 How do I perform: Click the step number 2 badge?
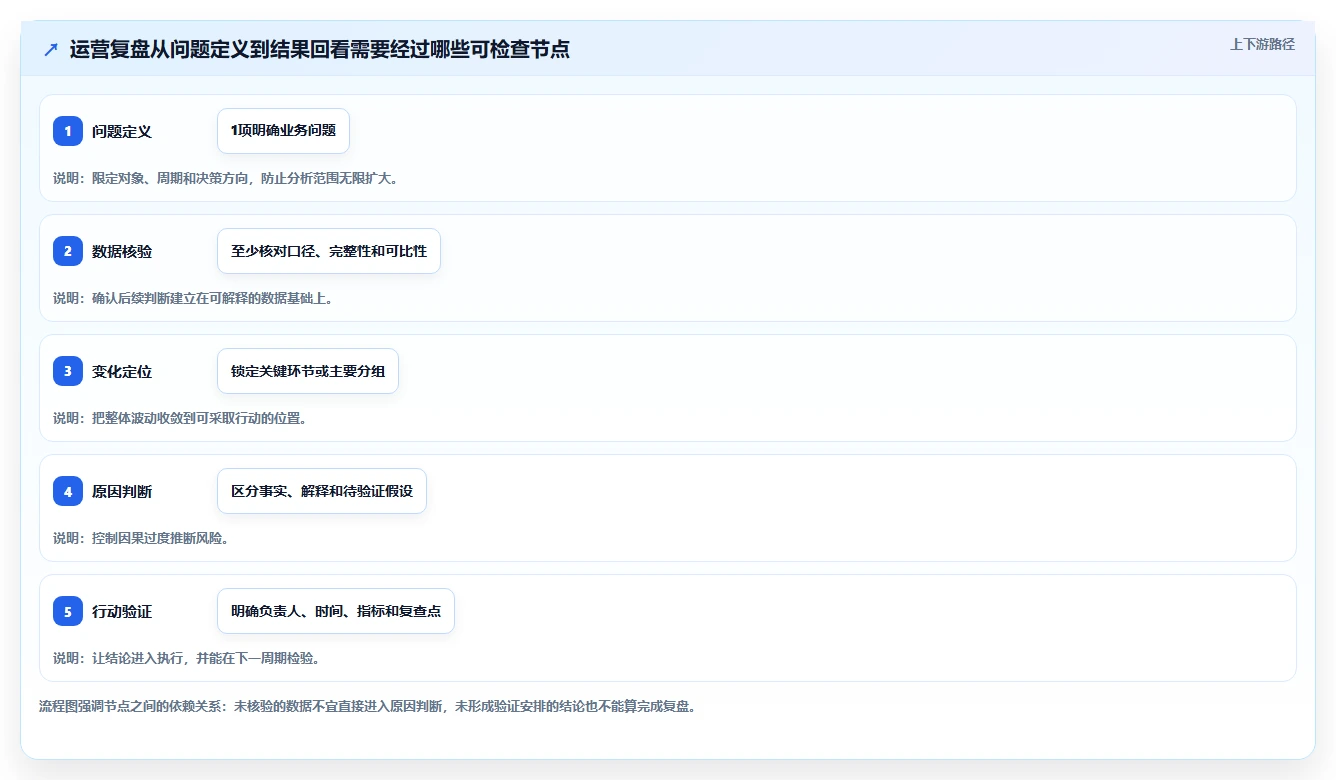tap(68, 251)
